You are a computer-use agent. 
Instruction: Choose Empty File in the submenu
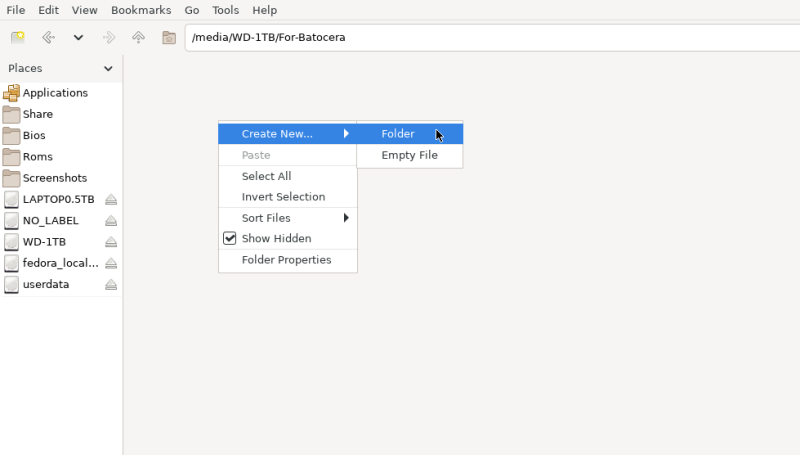click(410, 155)
